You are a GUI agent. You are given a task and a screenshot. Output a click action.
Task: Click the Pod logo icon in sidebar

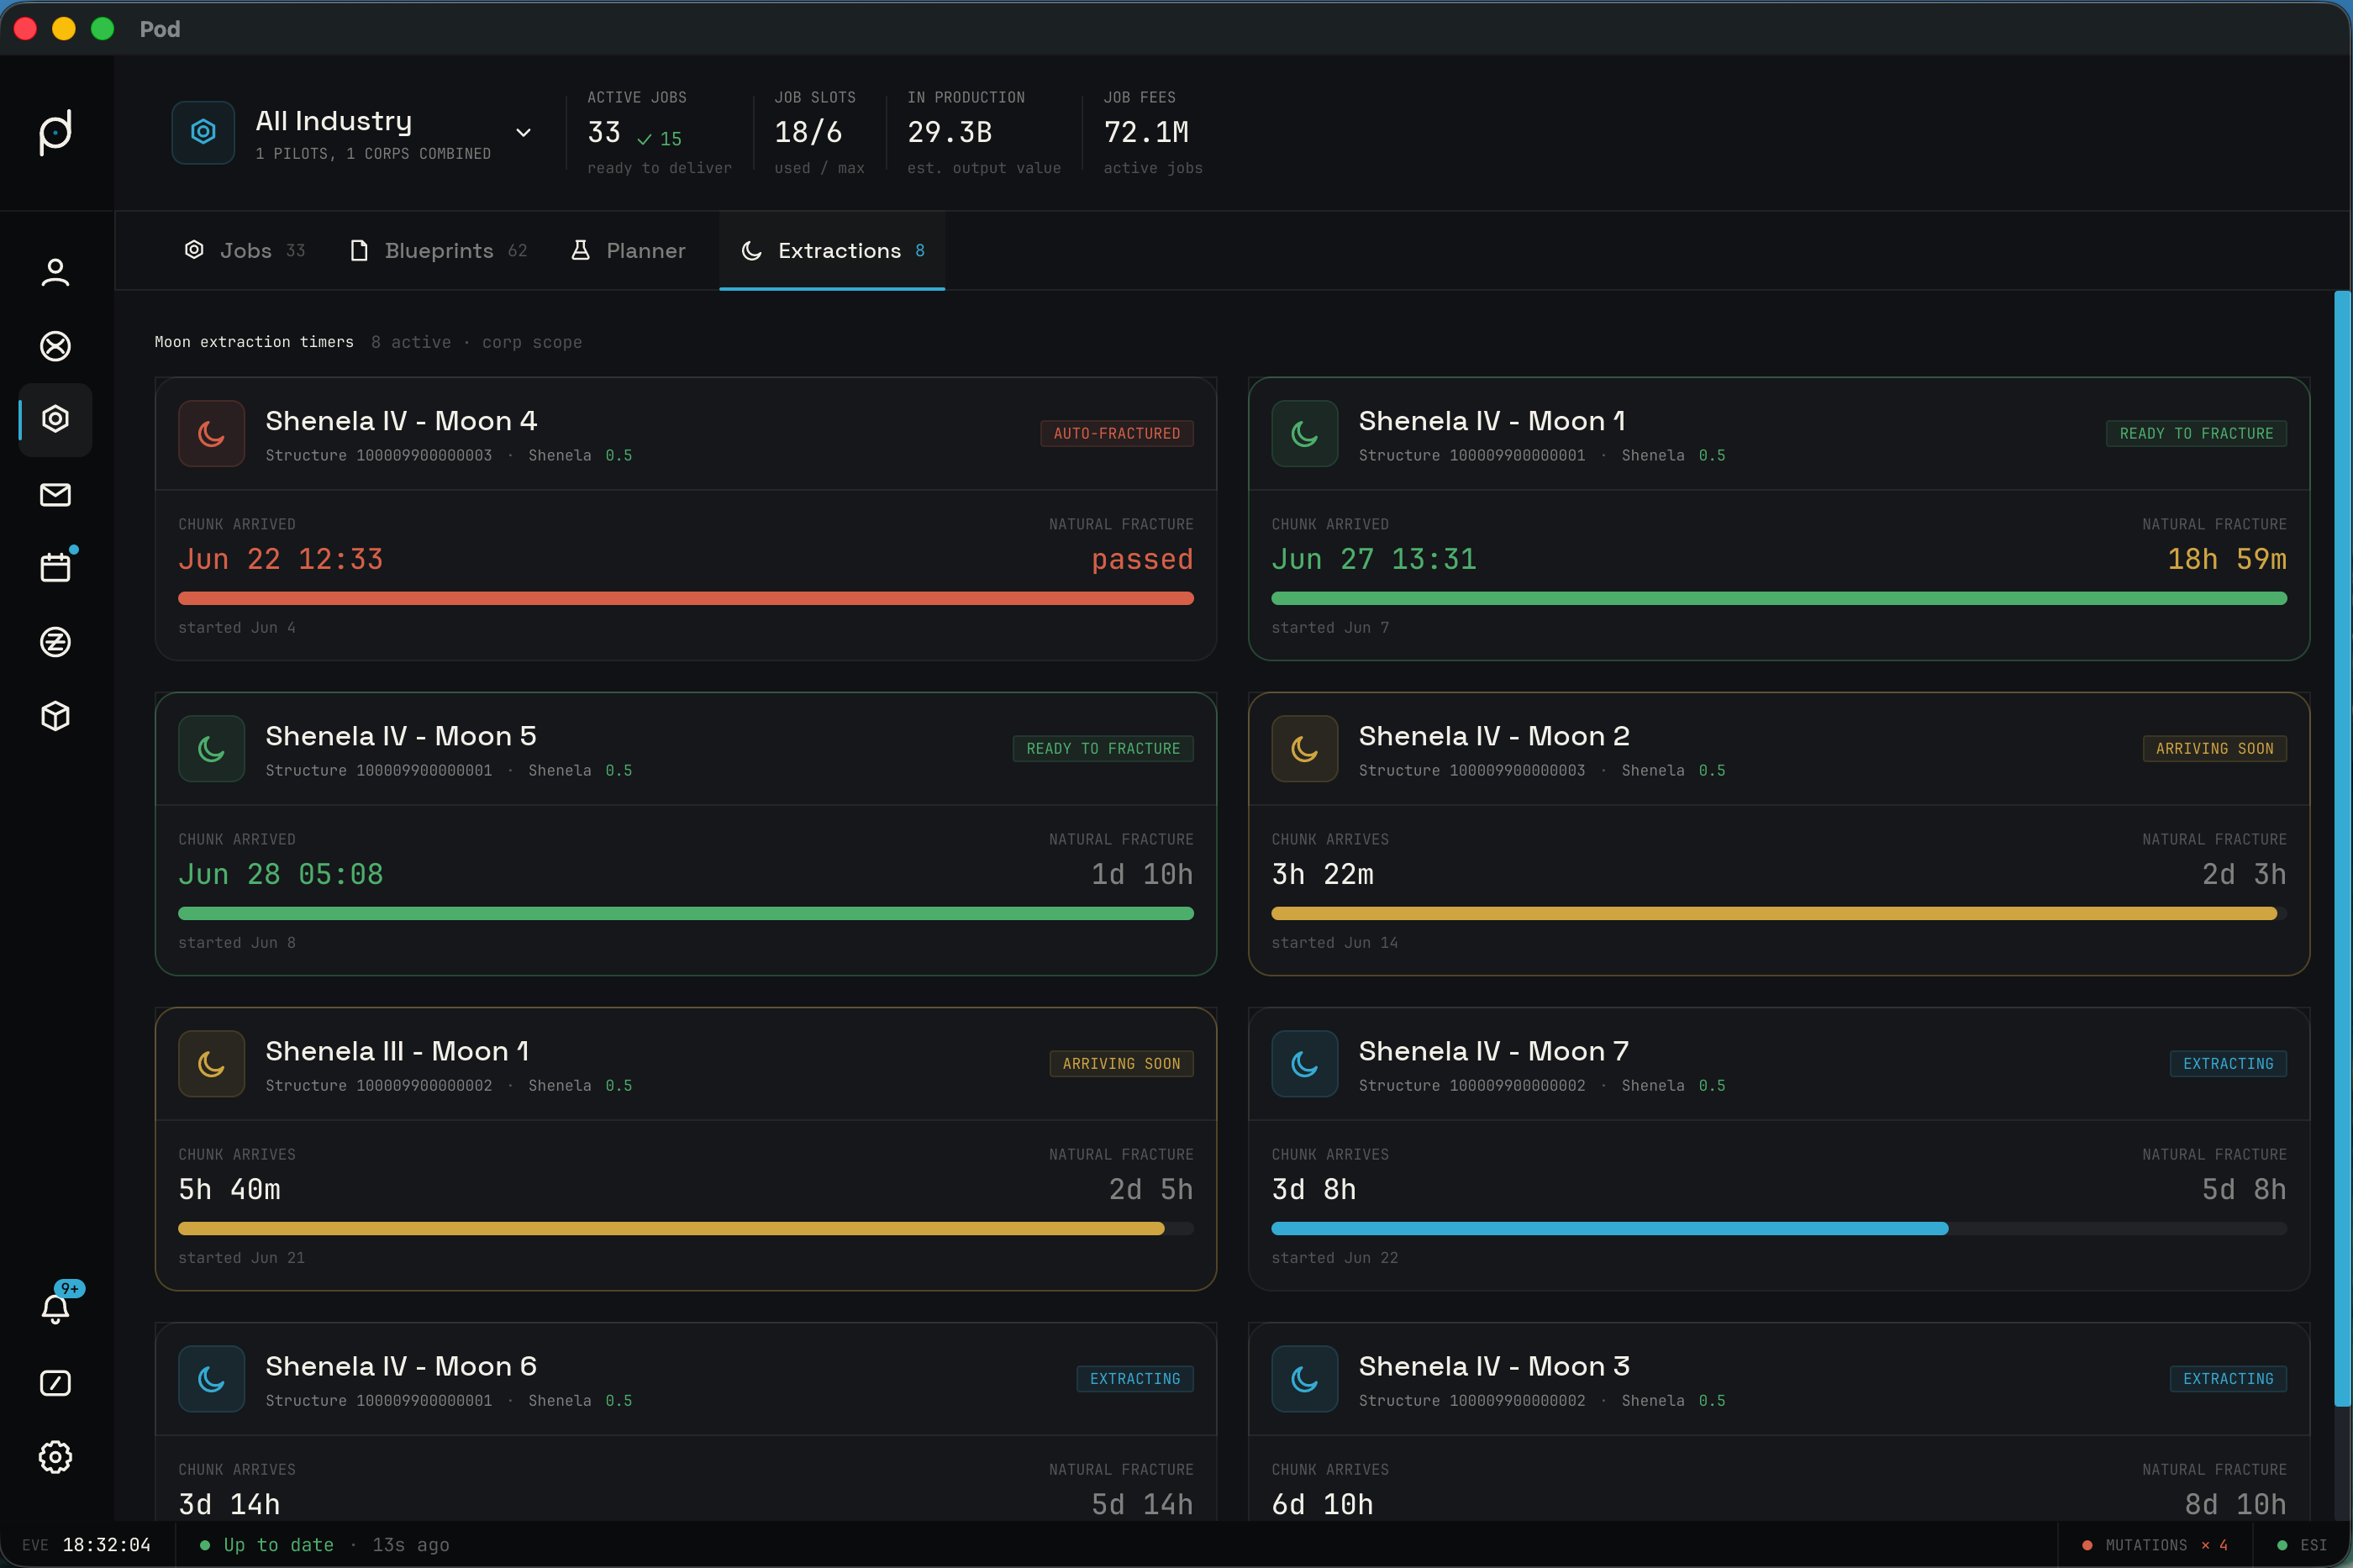click(x=55, y=132)
